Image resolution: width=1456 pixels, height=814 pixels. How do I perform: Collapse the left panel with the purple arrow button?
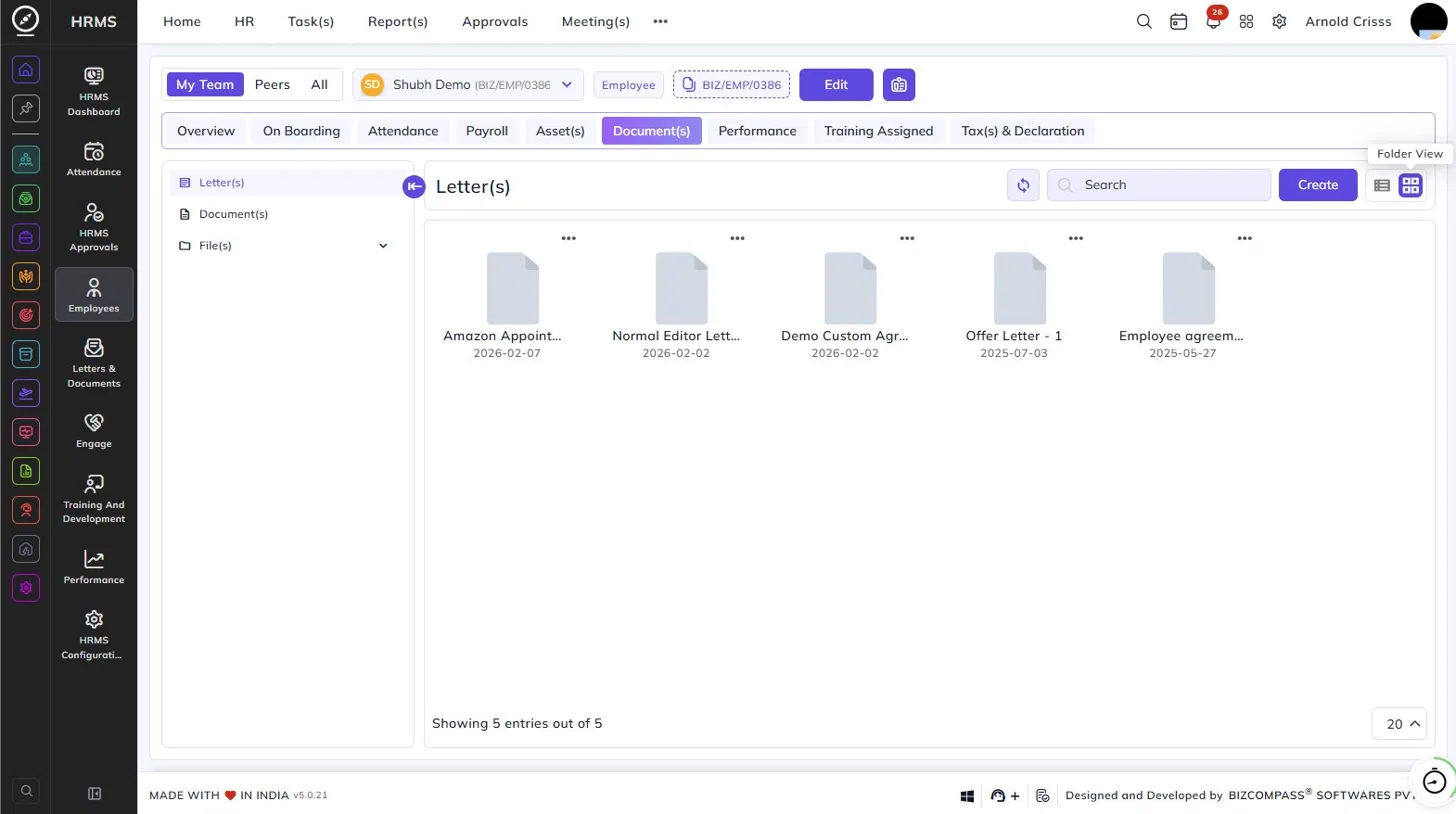[x=414, y=186]
